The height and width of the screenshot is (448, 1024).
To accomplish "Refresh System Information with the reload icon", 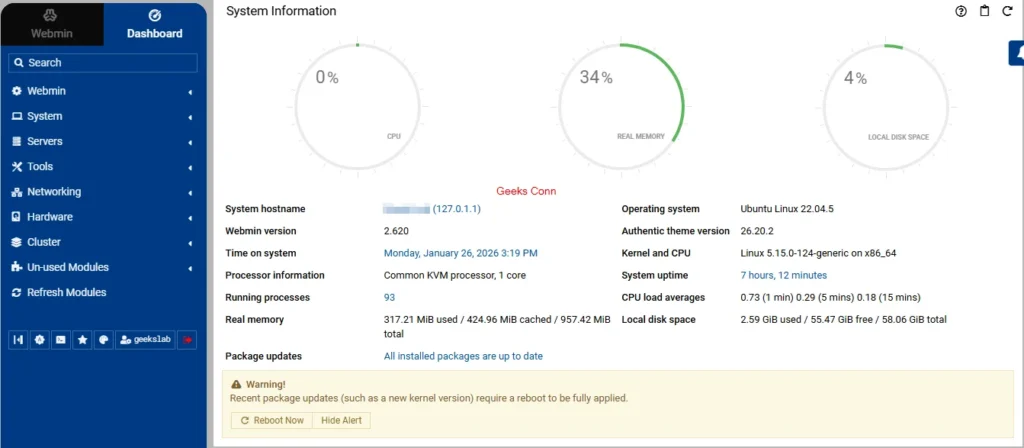I will [x=1007, y=11].
